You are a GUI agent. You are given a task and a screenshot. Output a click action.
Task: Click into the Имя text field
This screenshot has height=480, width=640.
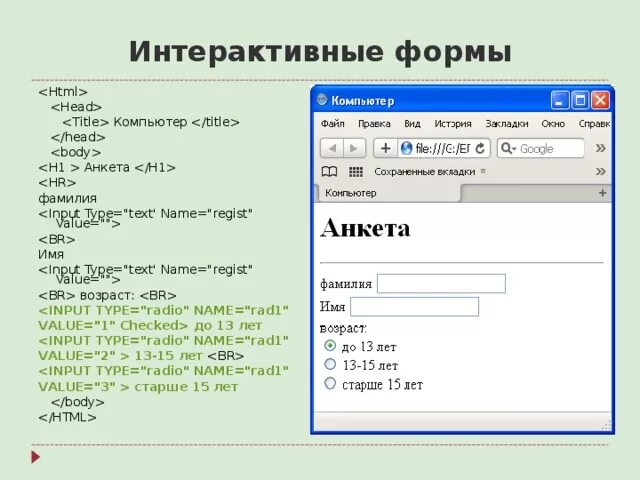click(x=414, y=307)
